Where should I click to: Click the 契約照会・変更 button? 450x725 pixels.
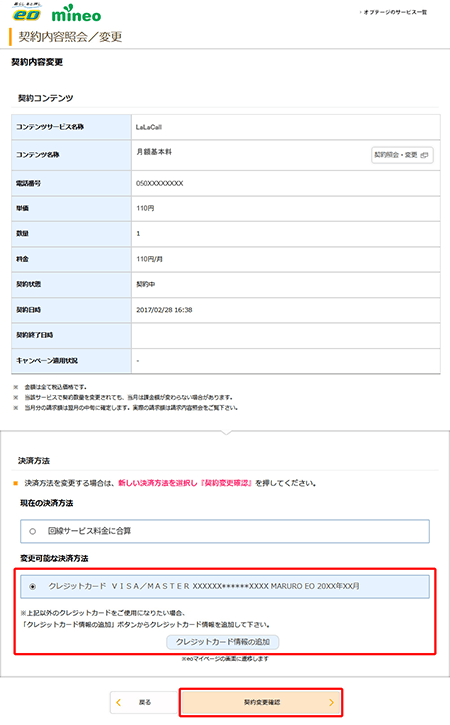point(402,155)
